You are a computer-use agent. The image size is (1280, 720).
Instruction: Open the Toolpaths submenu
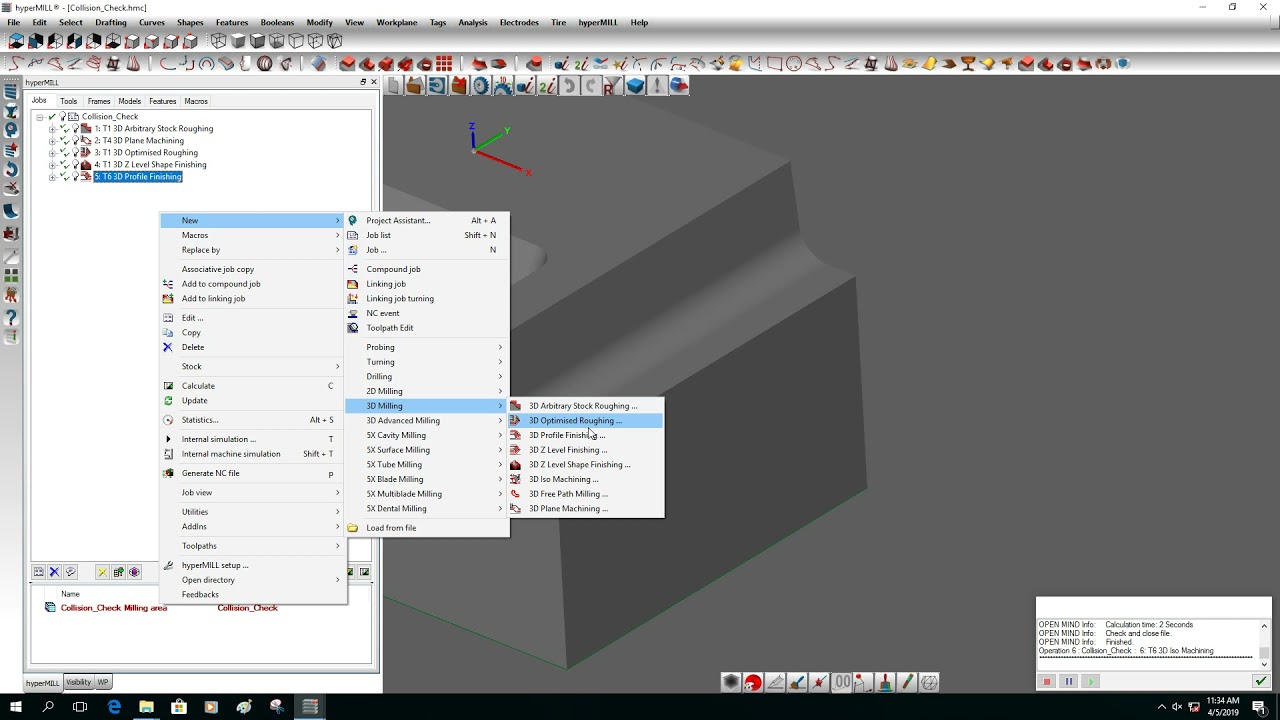pyautogui.click(x=253, y=546)
